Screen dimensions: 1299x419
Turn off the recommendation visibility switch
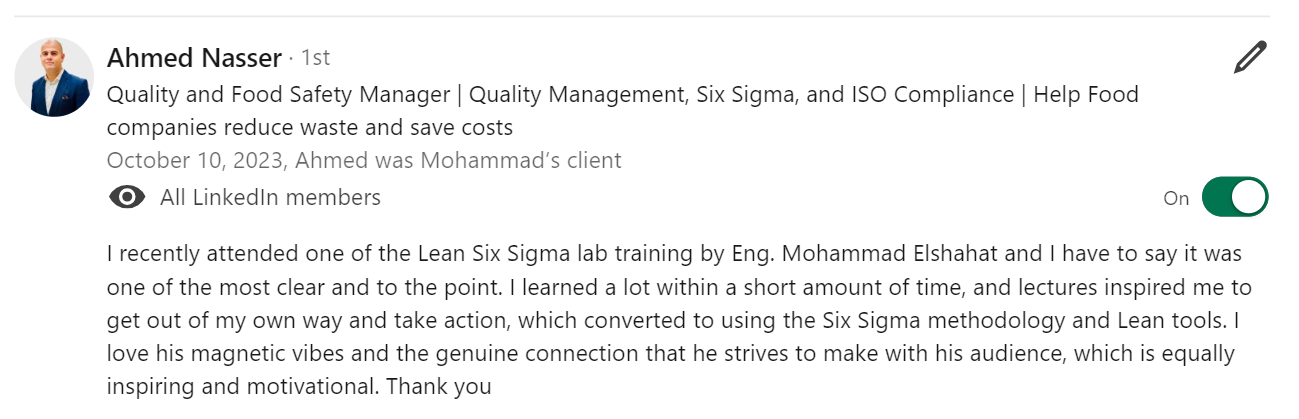pos(1234,197)
